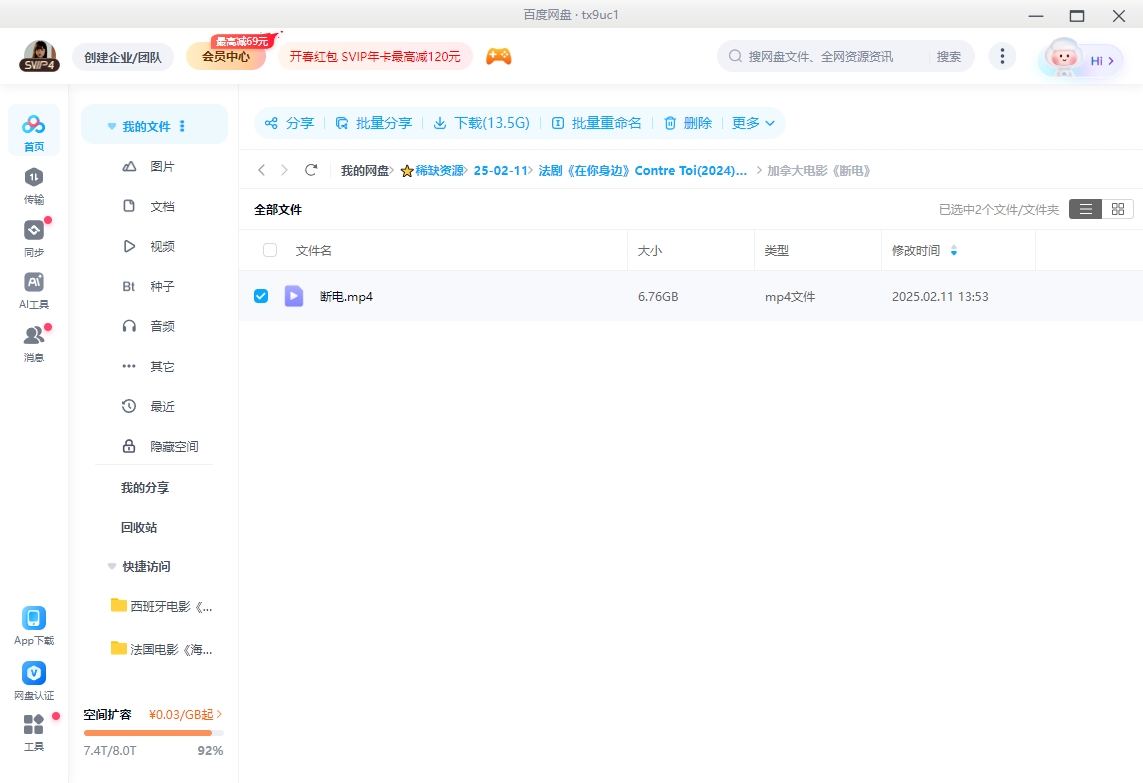Click the refresh icon beside the breadcrumb
Viewport: 1143px width, 783px height.
click(x=311, y=171)
